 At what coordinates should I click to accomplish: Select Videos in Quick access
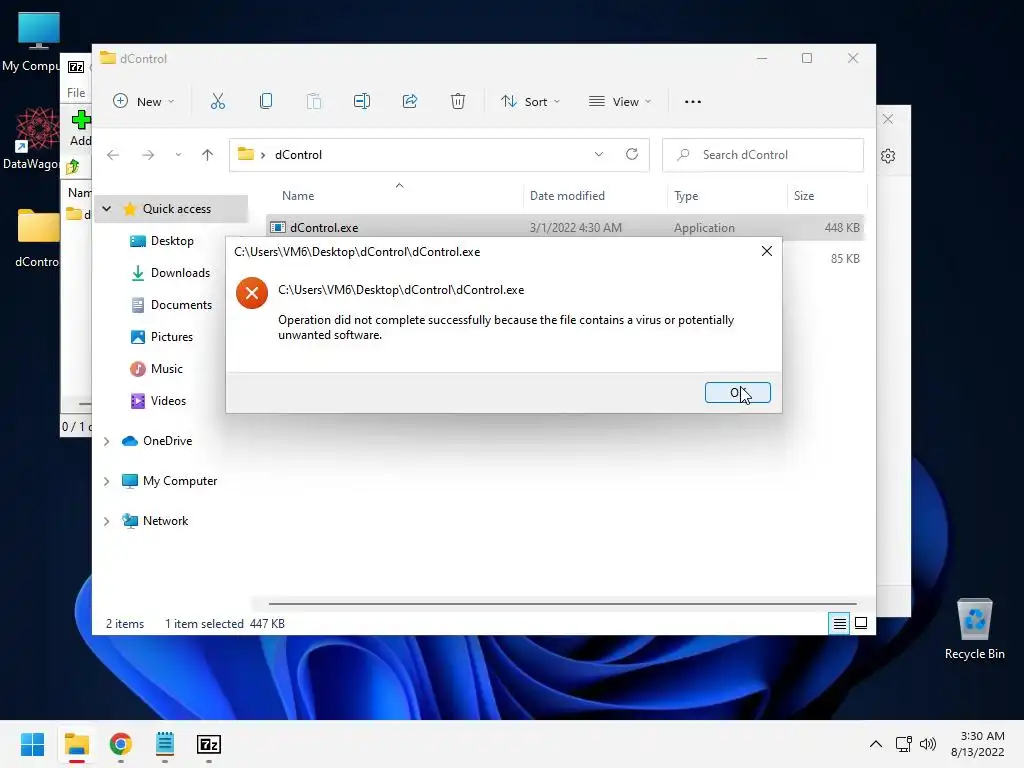[x=168, y=401]
